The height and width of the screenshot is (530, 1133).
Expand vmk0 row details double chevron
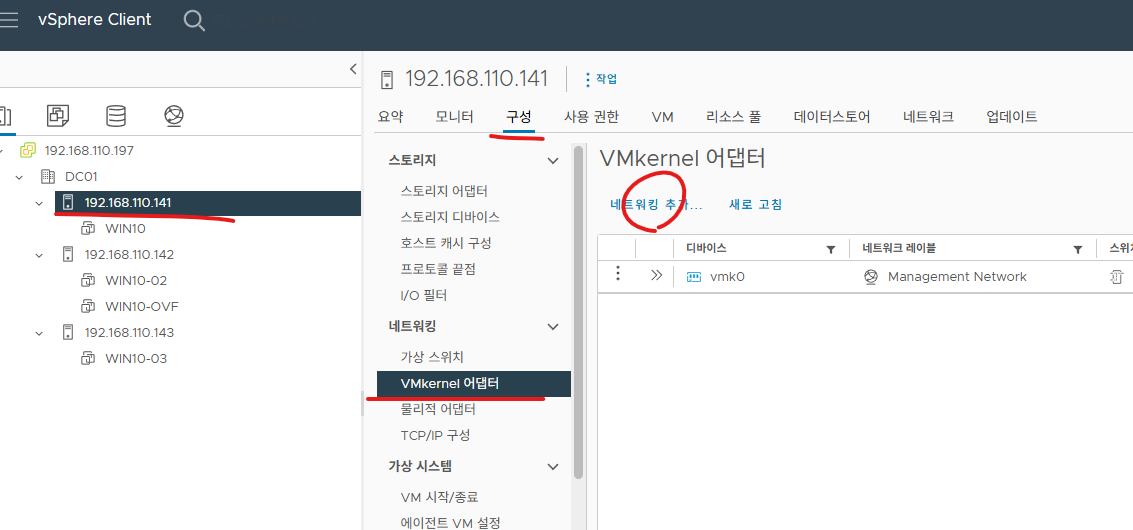656,275
